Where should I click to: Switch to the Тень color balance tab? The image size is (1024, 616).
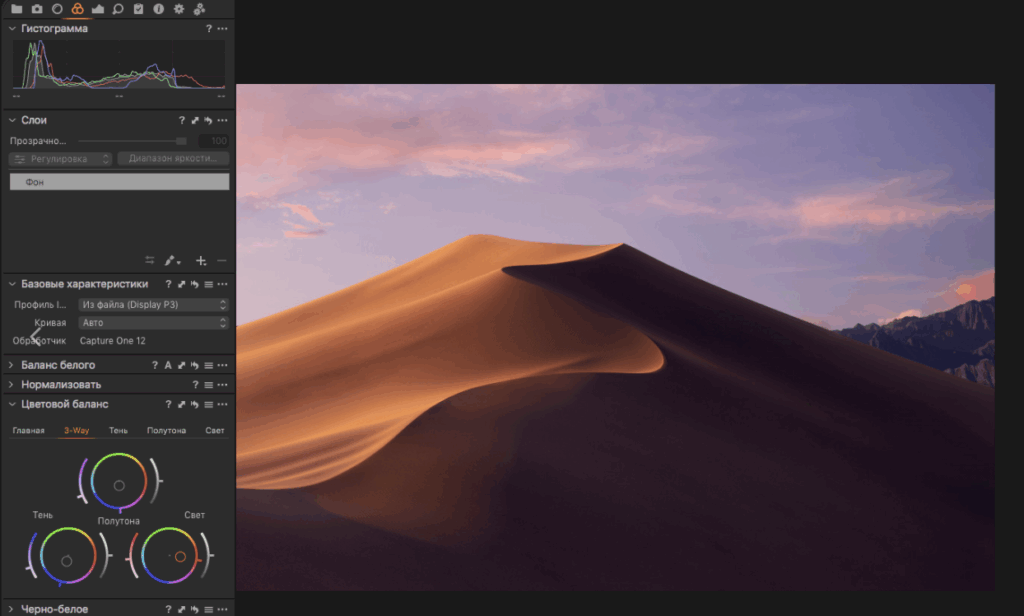pos(118,430)
